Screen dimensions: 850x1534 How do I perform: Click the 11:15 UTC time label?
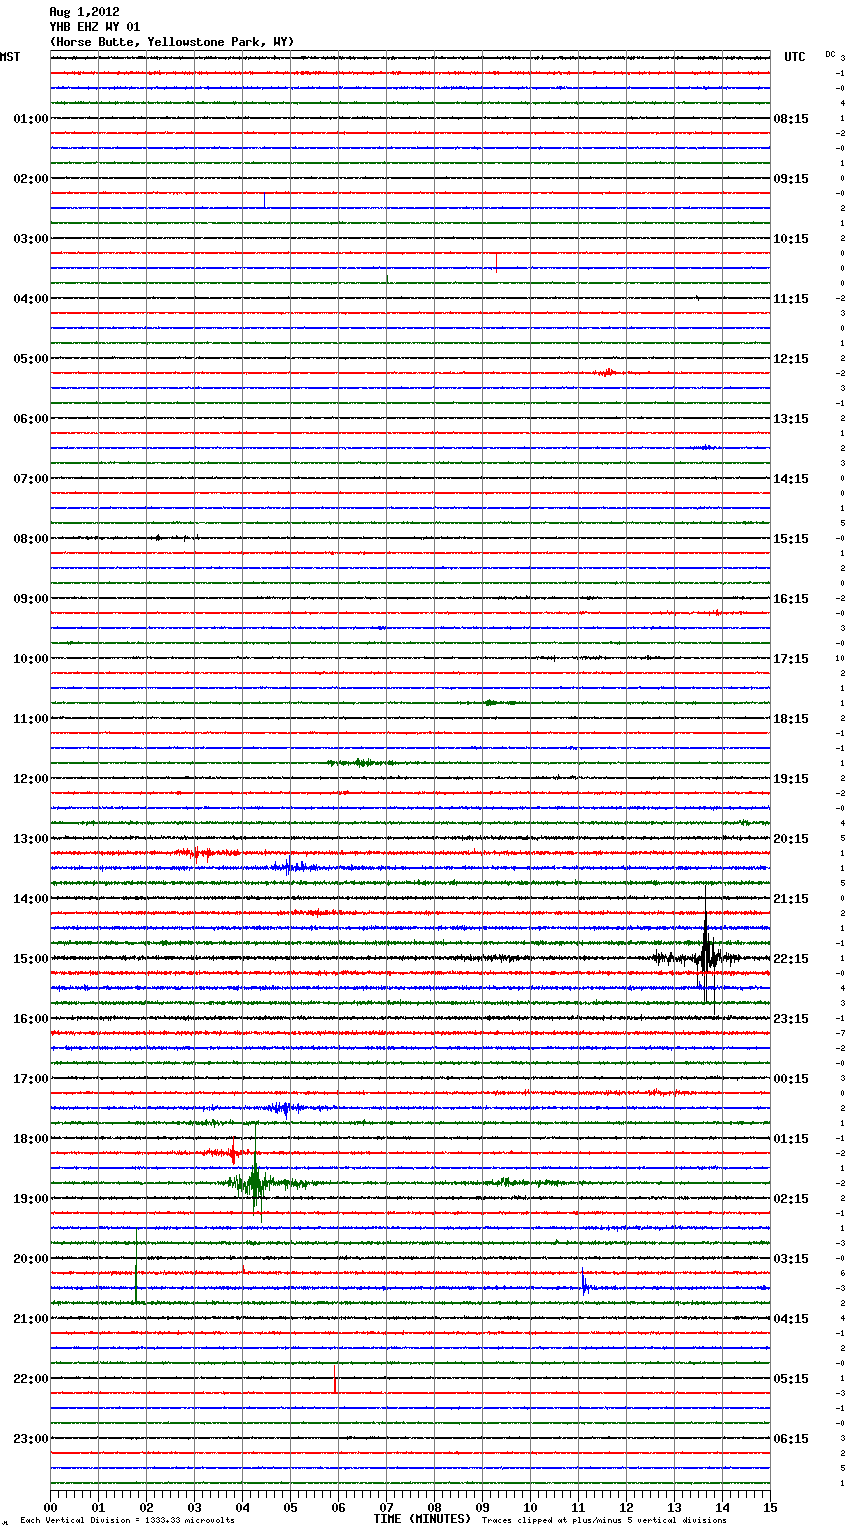click(791, 299)
